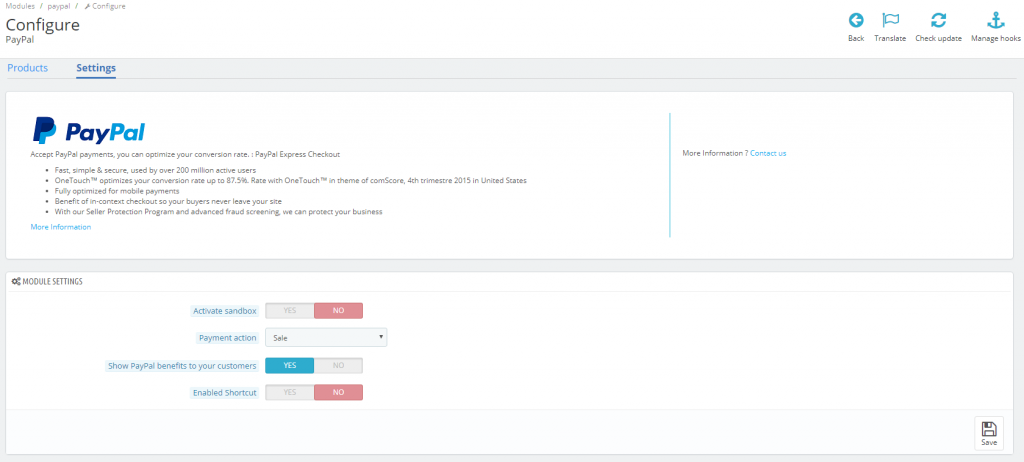Click the Contact us link

coord(768,153)
